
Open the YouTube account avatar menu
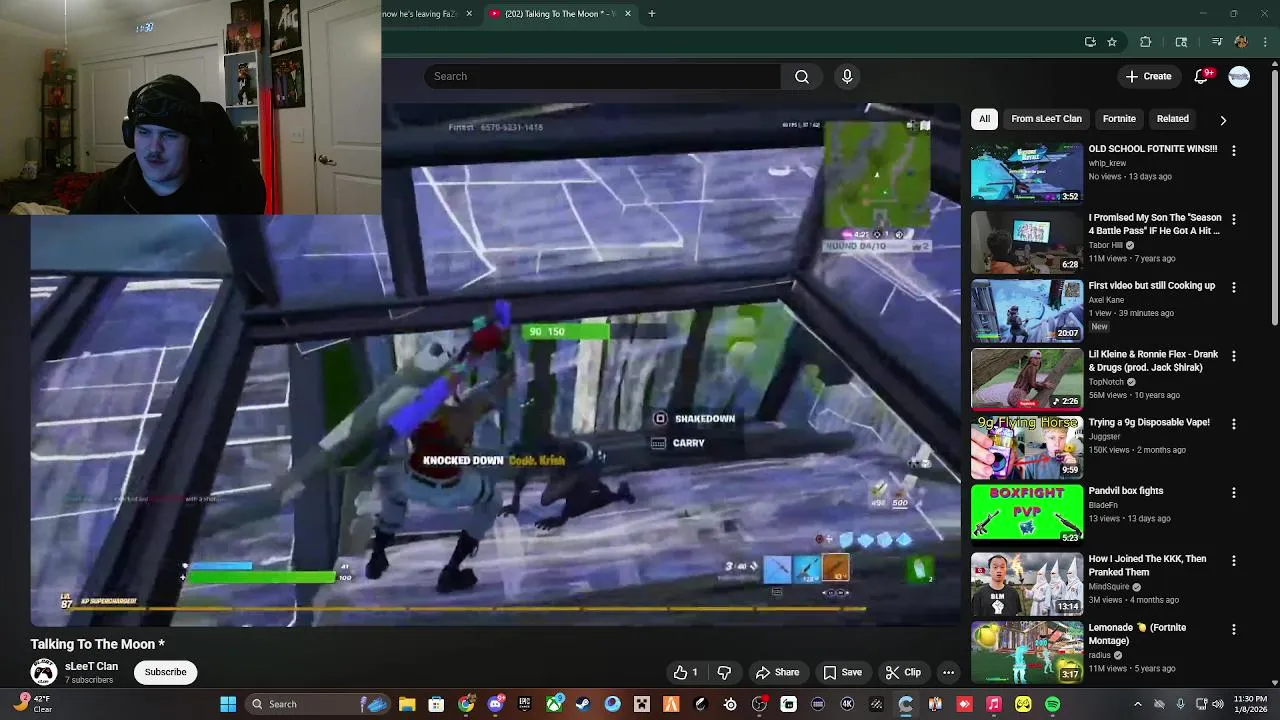point(1239,76)
